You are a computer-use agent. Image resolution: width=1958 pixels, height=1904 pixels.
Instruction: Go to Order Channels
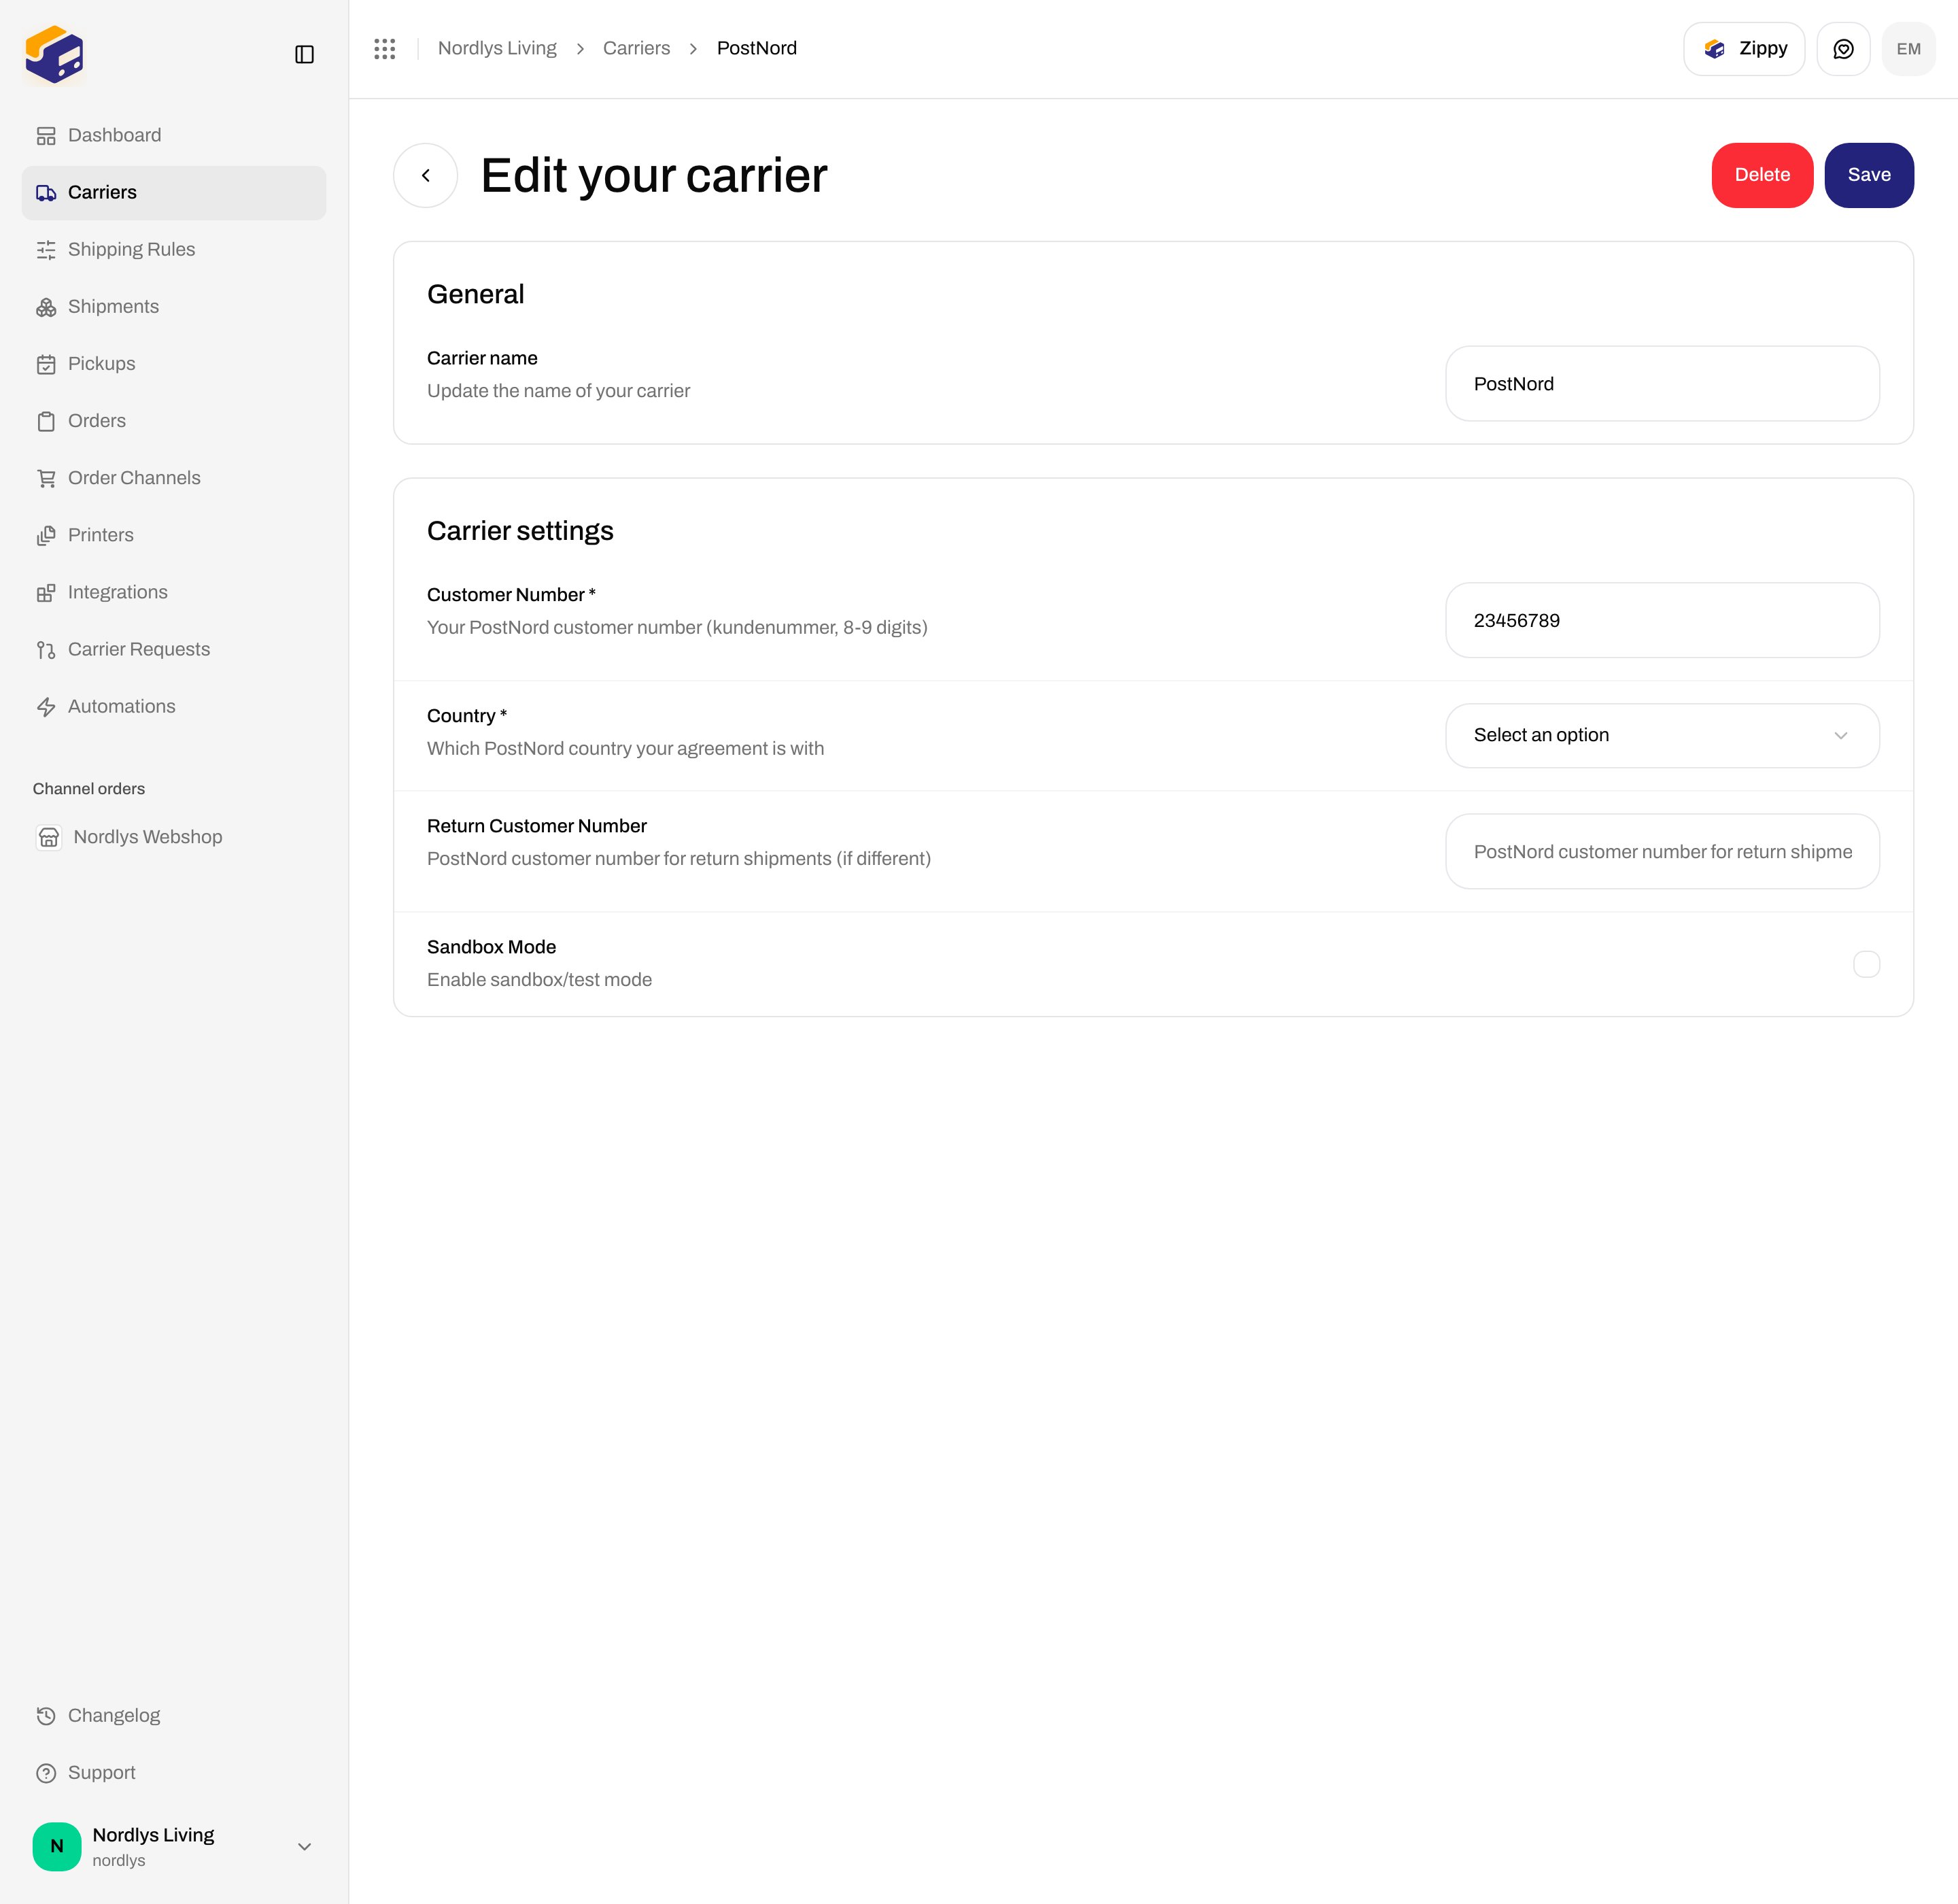click(x=174, y=477)
